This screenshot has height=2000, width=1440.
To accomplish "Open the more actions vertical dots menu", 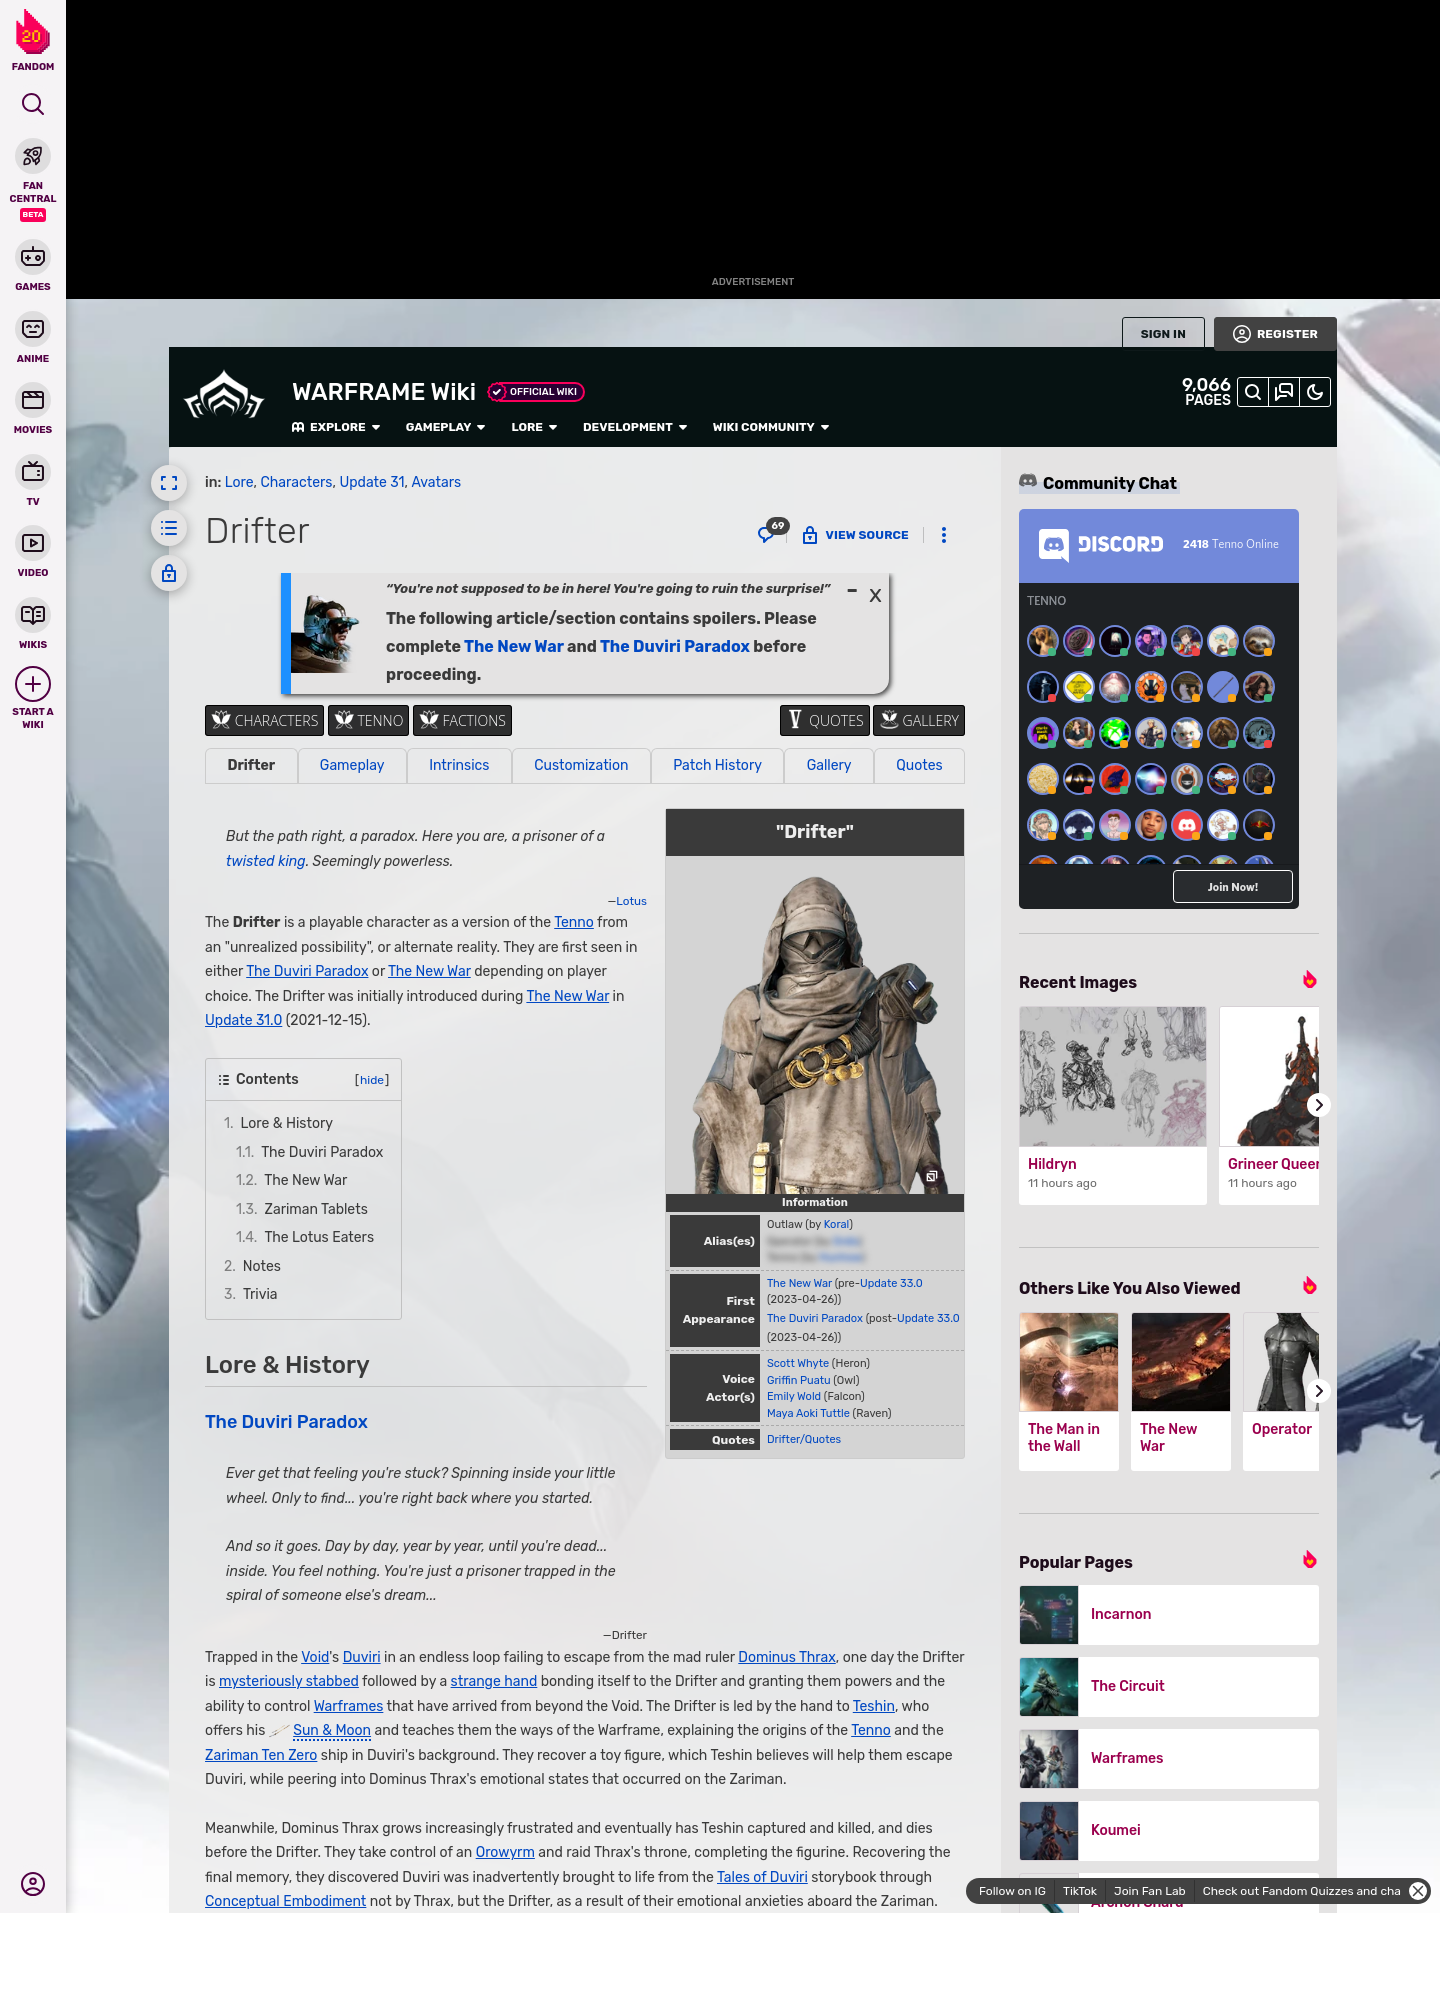I will pos(944,535).
